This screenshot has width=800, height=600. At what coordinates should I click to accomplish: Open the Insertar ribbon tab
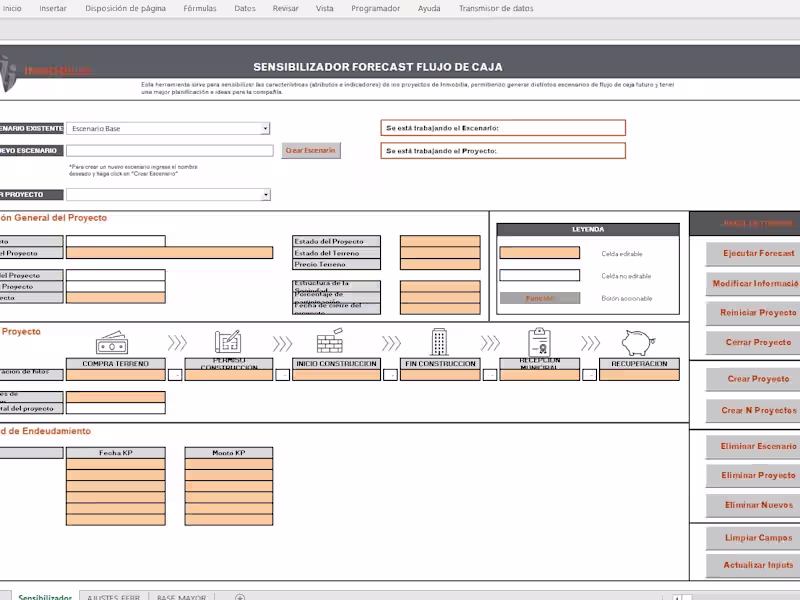pos(53,8)
